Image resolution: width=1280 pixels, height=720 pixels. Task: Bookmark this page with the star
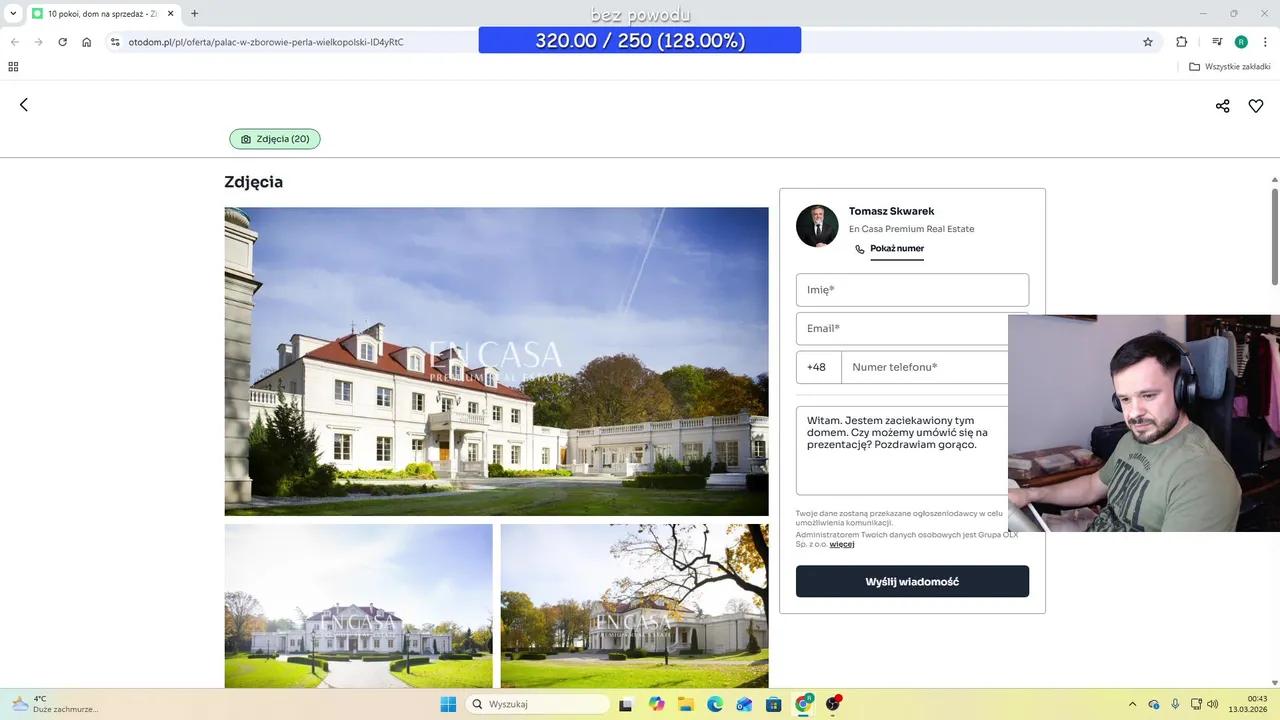click(x=1148, y=42)
